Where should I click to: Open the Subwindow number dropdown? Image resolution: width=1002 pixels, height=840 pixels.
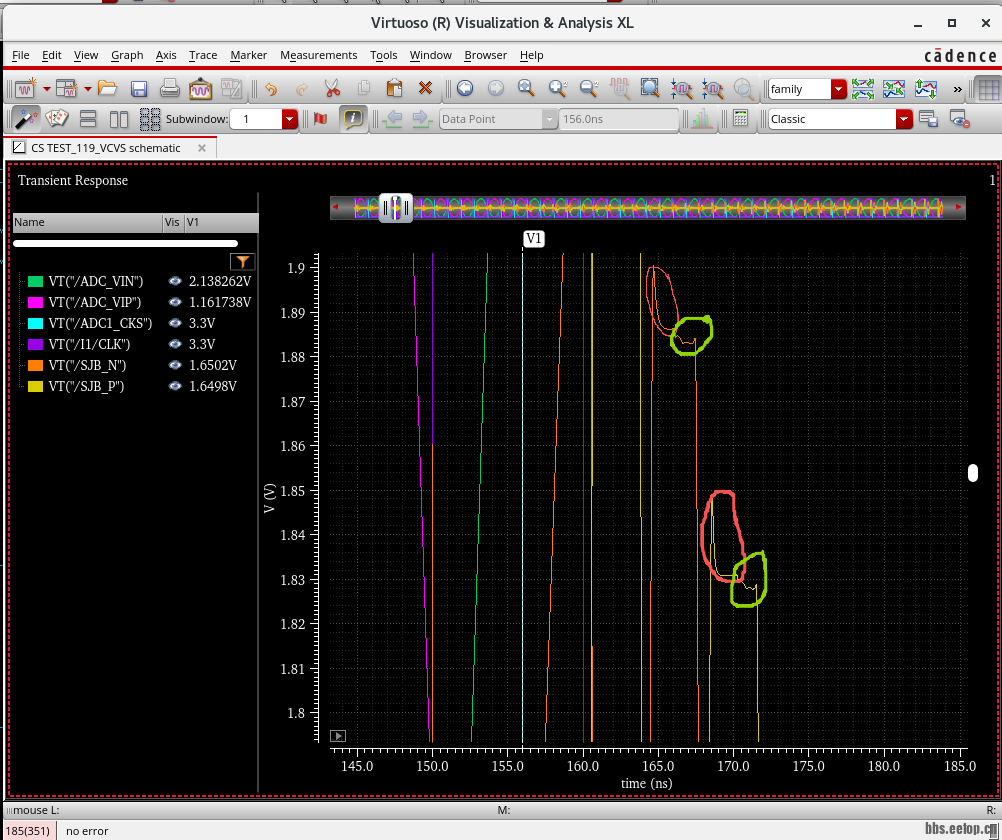pyautogui.click(x=290, y=119)
